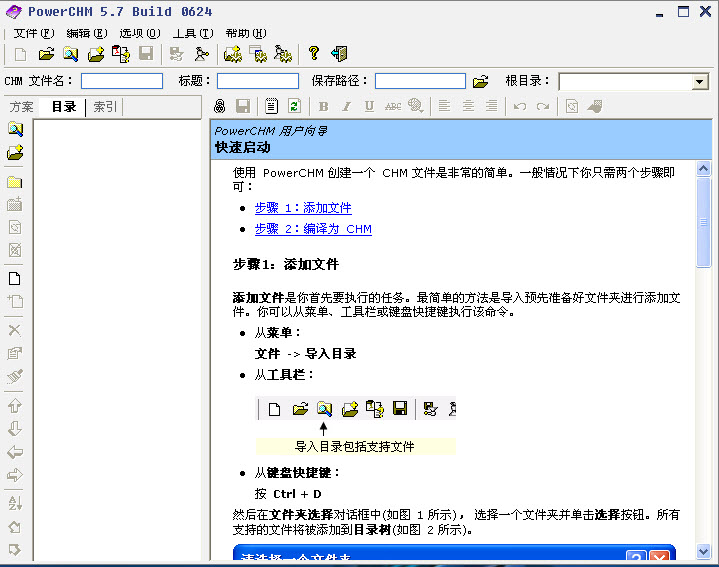The image size is (719, 567).
Task: Click the CHM 文件名 input field
Action: click(x=121, y=82)
